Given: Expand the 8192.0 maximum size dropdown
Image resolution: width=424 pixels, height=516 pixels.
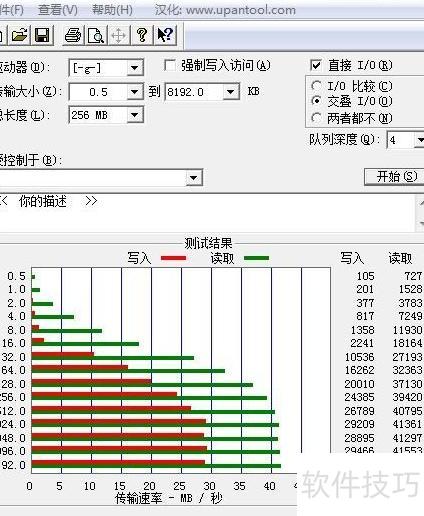Looking at the screenshot, I should pyautogui.click(x=231, y=91).
